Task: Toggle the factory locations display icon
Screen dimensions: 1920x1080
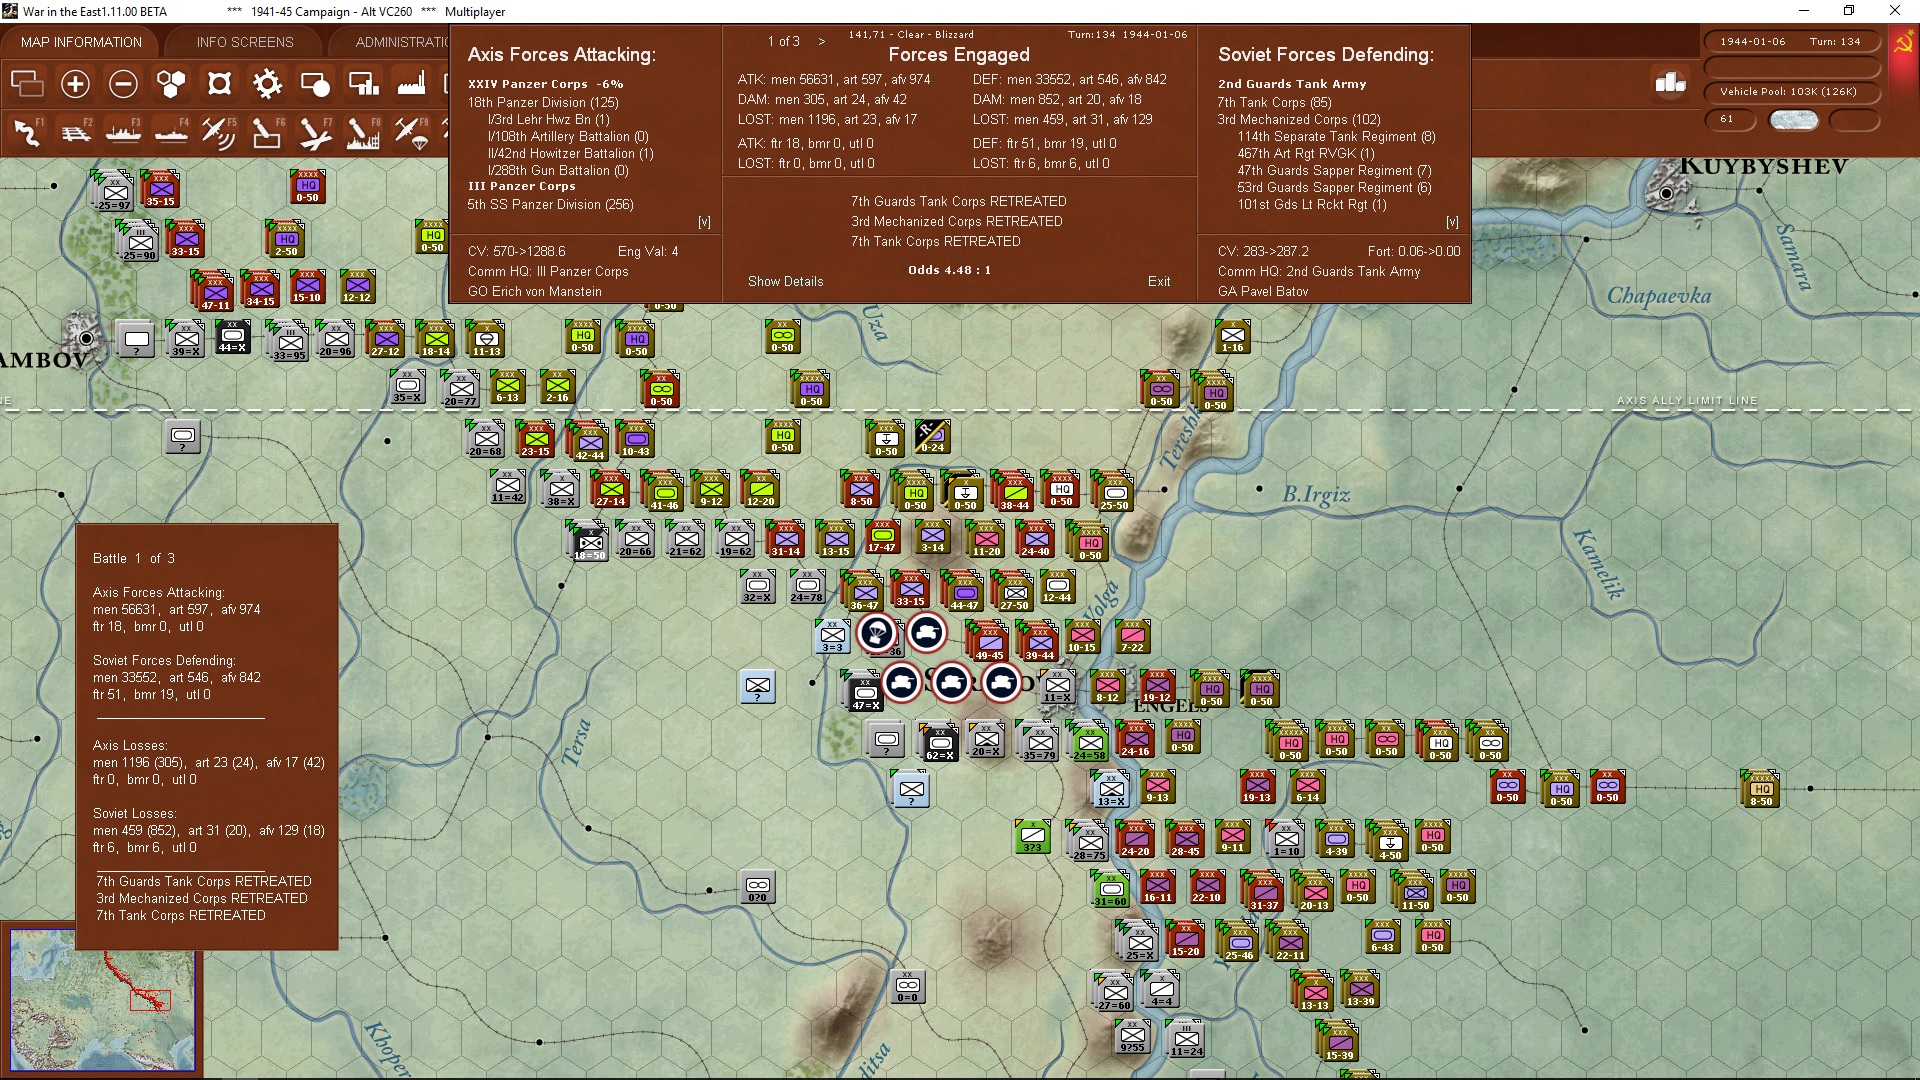Action: 411,84
